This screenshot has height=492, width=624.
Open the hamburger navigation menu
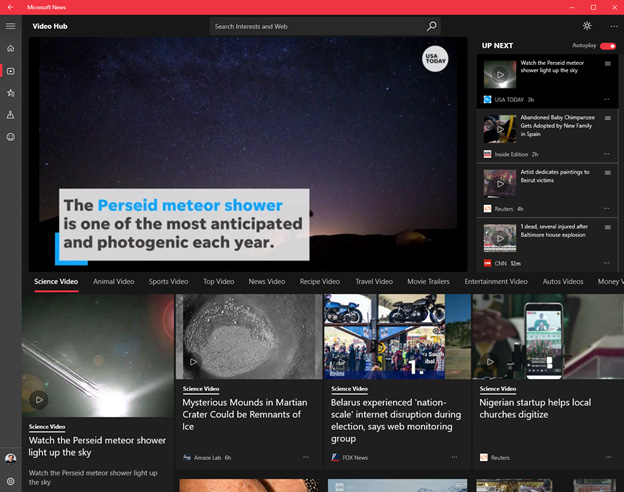pyautogui.click(x=11, y=26)
